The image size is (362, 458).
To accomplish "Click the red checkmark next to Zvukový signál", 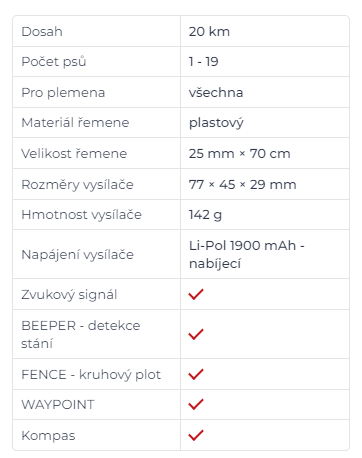I will [x=196, y=294].
